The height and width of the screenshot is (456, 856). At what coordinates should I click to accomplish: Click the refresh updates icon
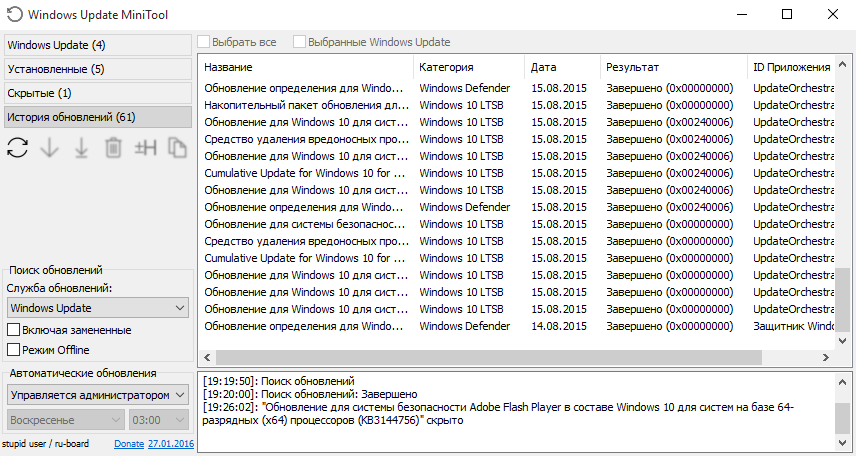[17, 148]
